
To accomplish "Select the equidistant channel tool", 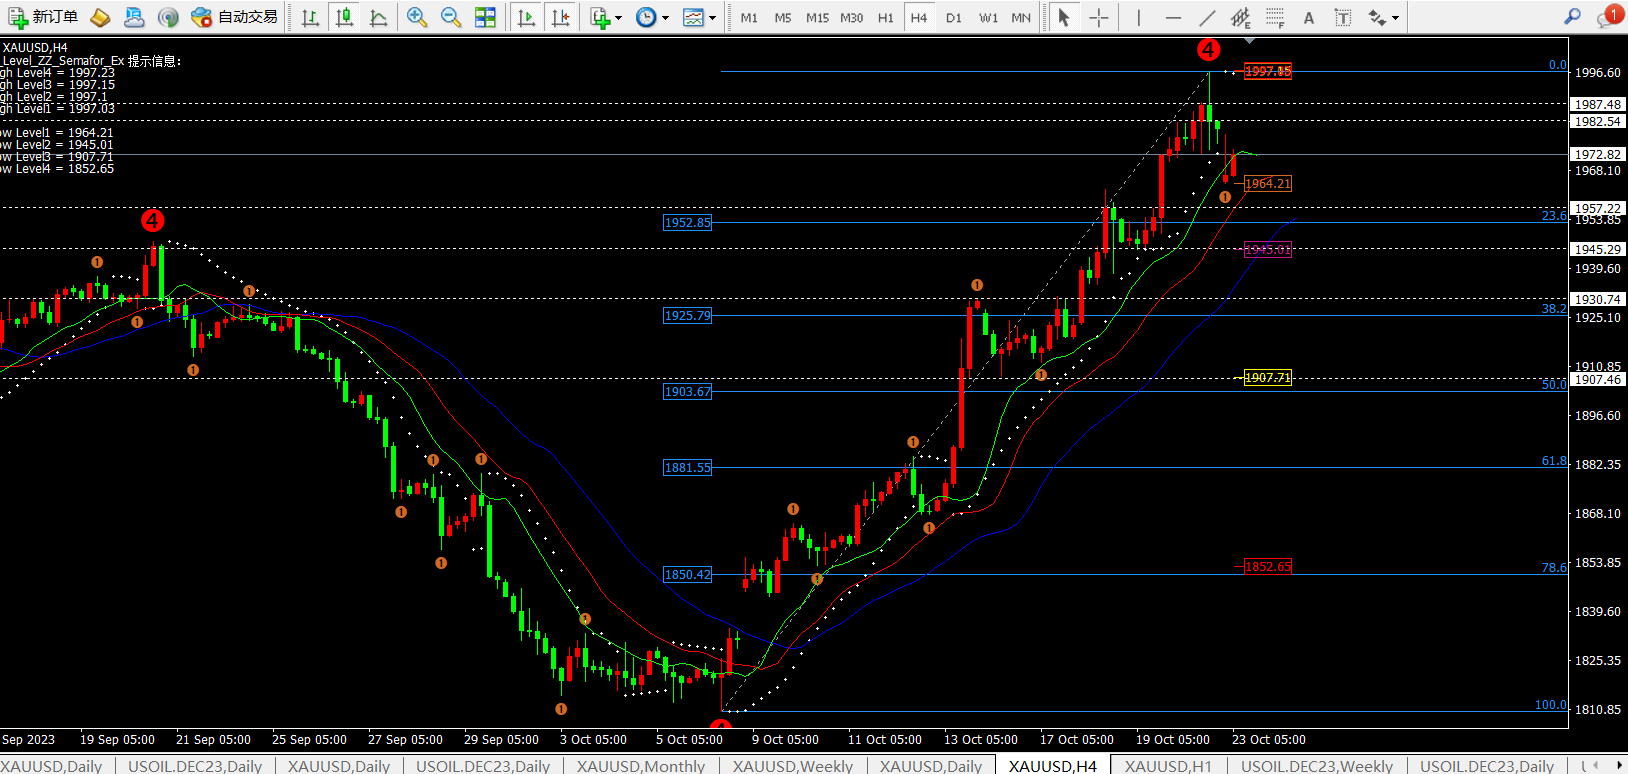I will pos(1241,17).
